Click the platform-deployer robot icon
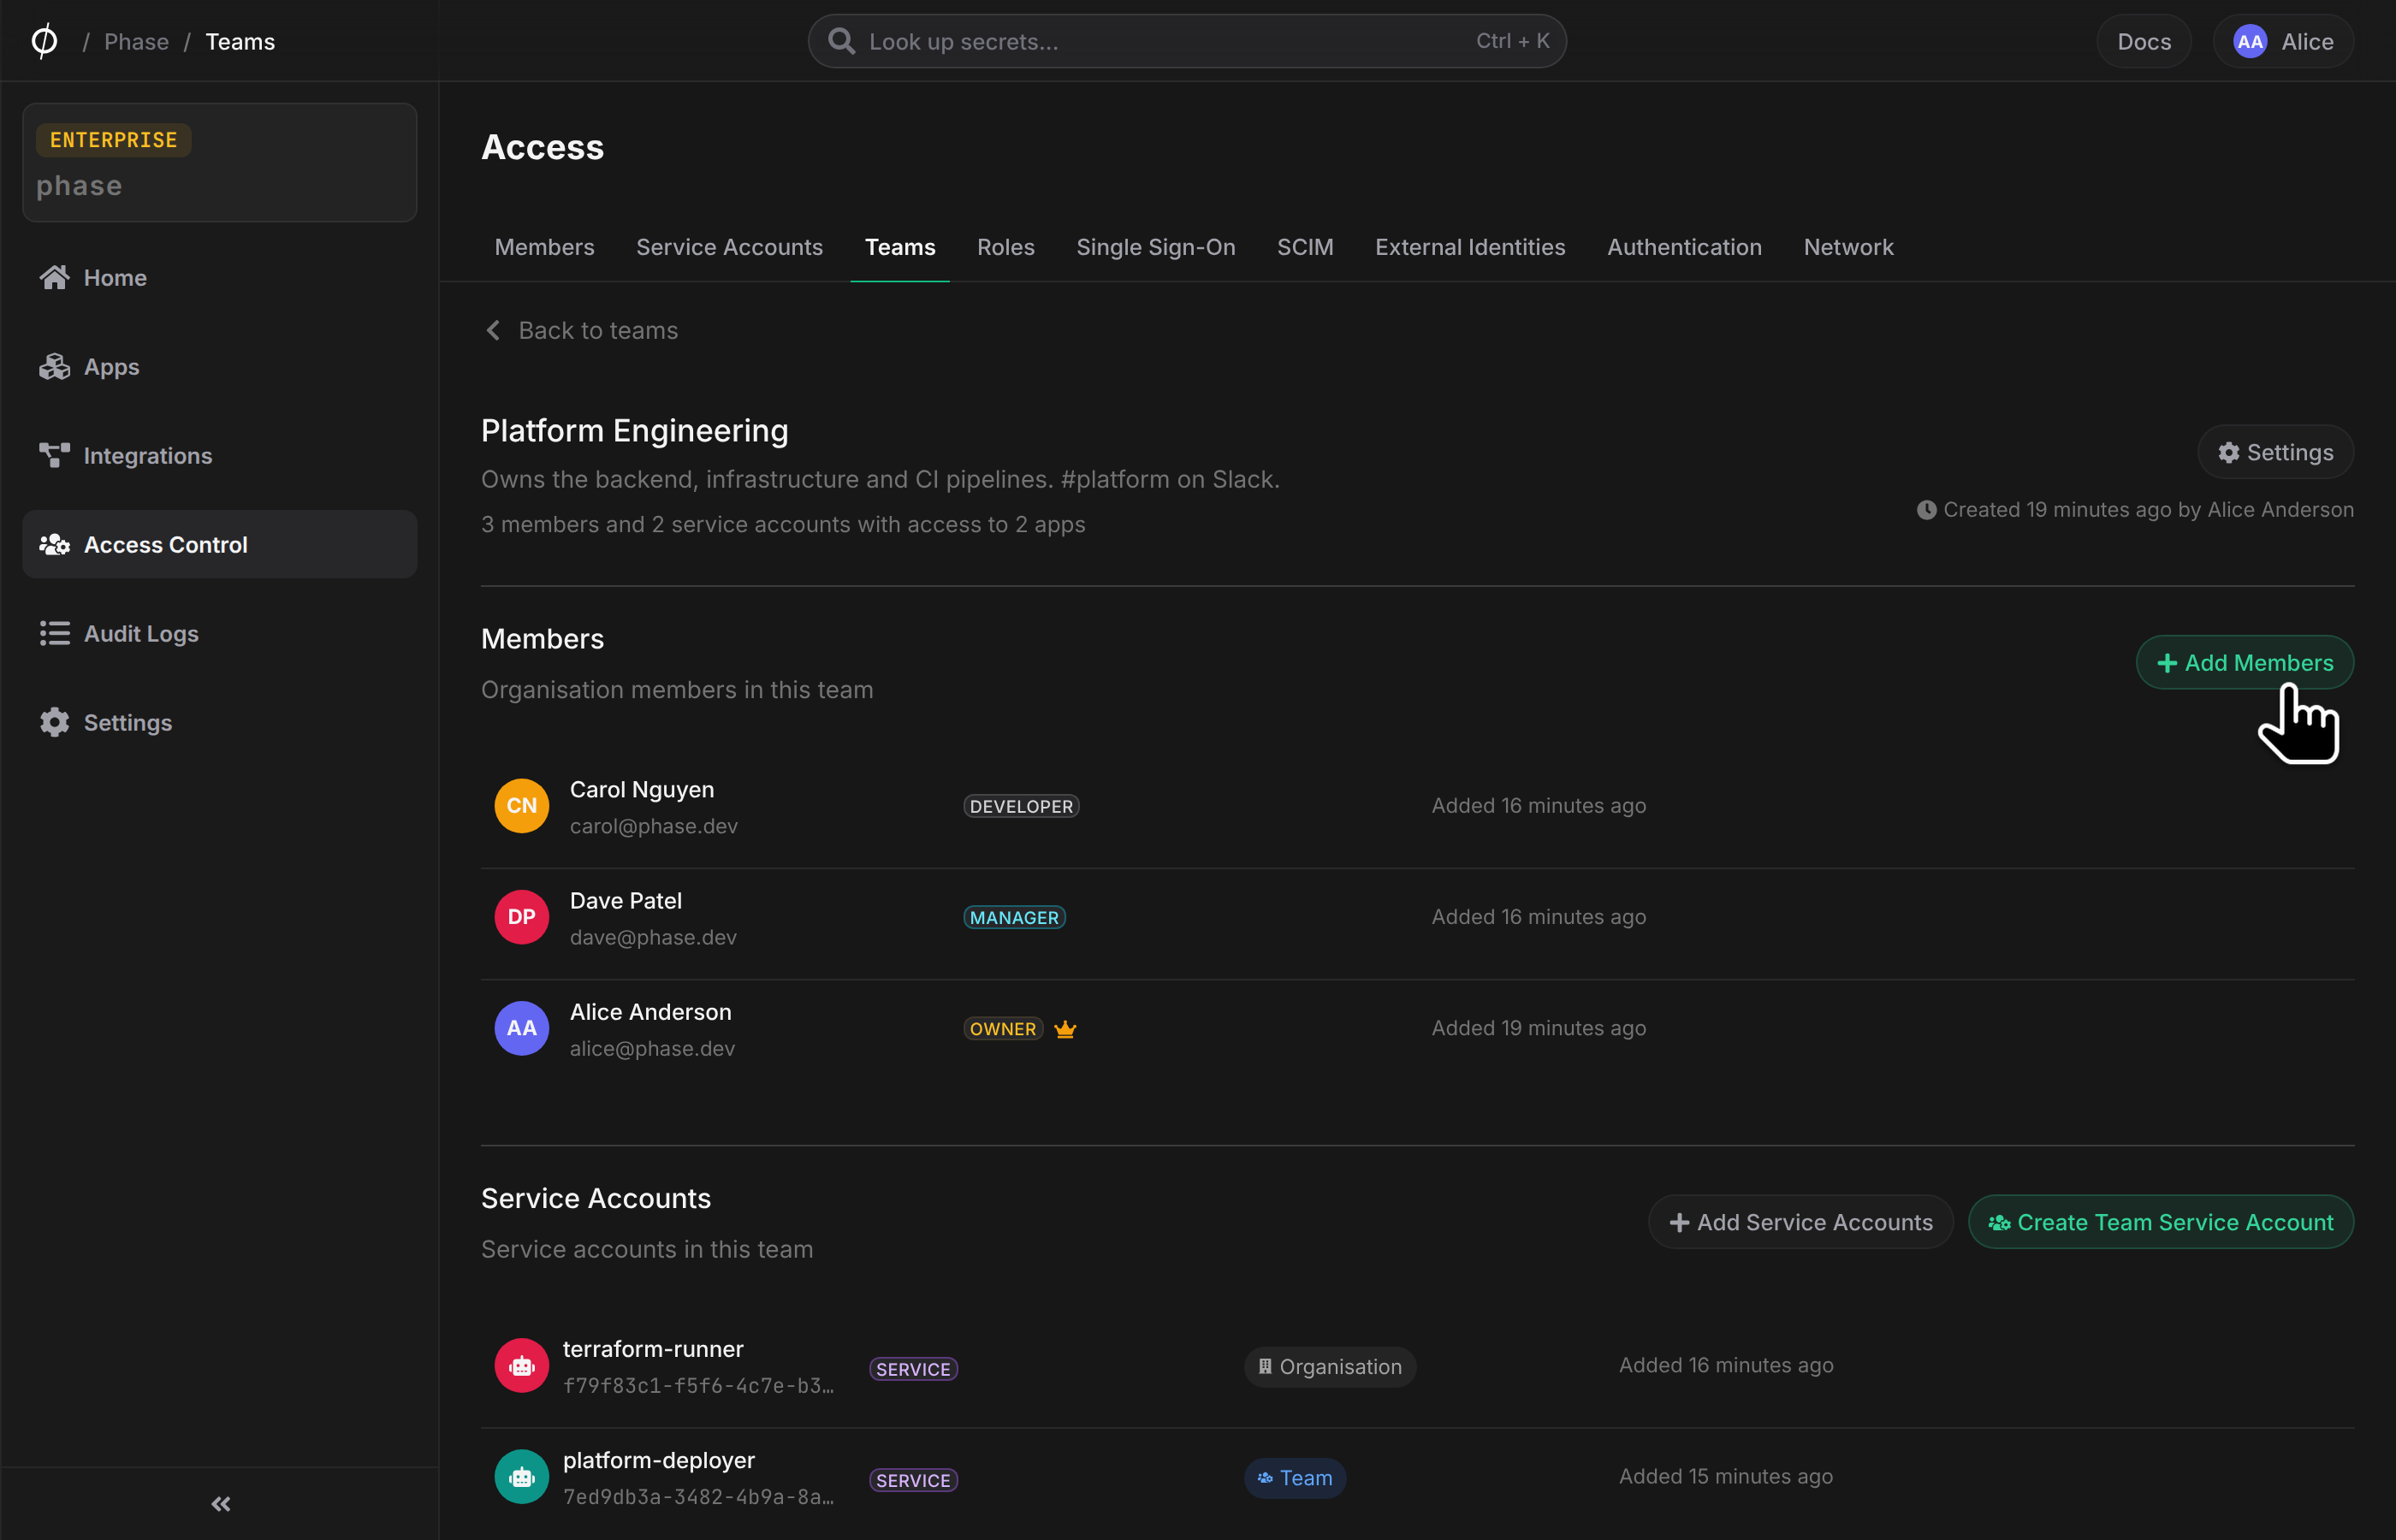 tap(521, 1477)
